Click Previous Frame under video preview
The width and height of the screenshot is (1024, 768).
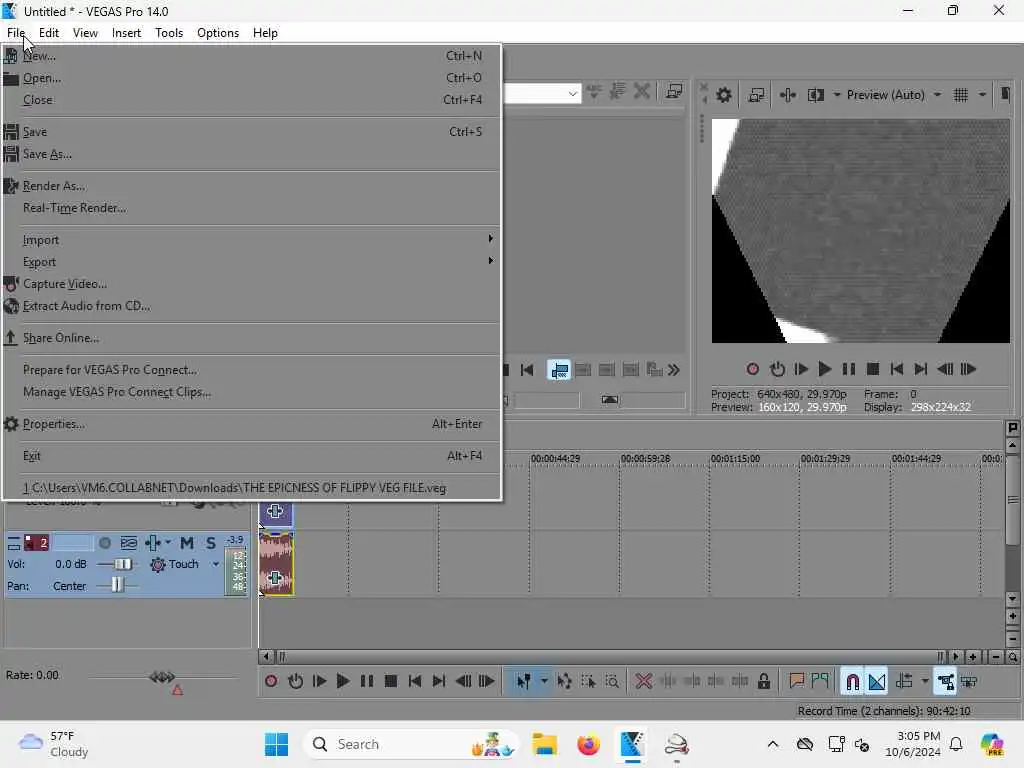coord(944,370)
